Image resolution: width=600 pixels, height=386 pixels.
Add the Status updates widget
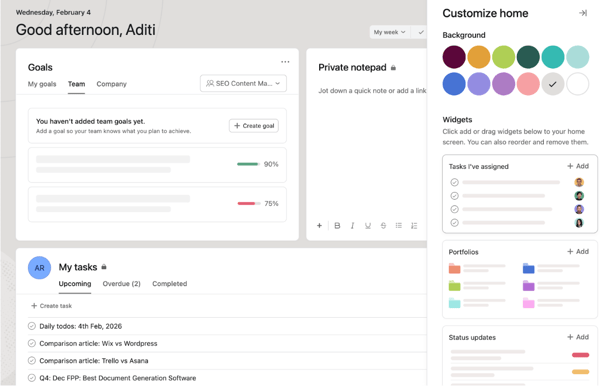pyautogui.click(x=578, y=337)
